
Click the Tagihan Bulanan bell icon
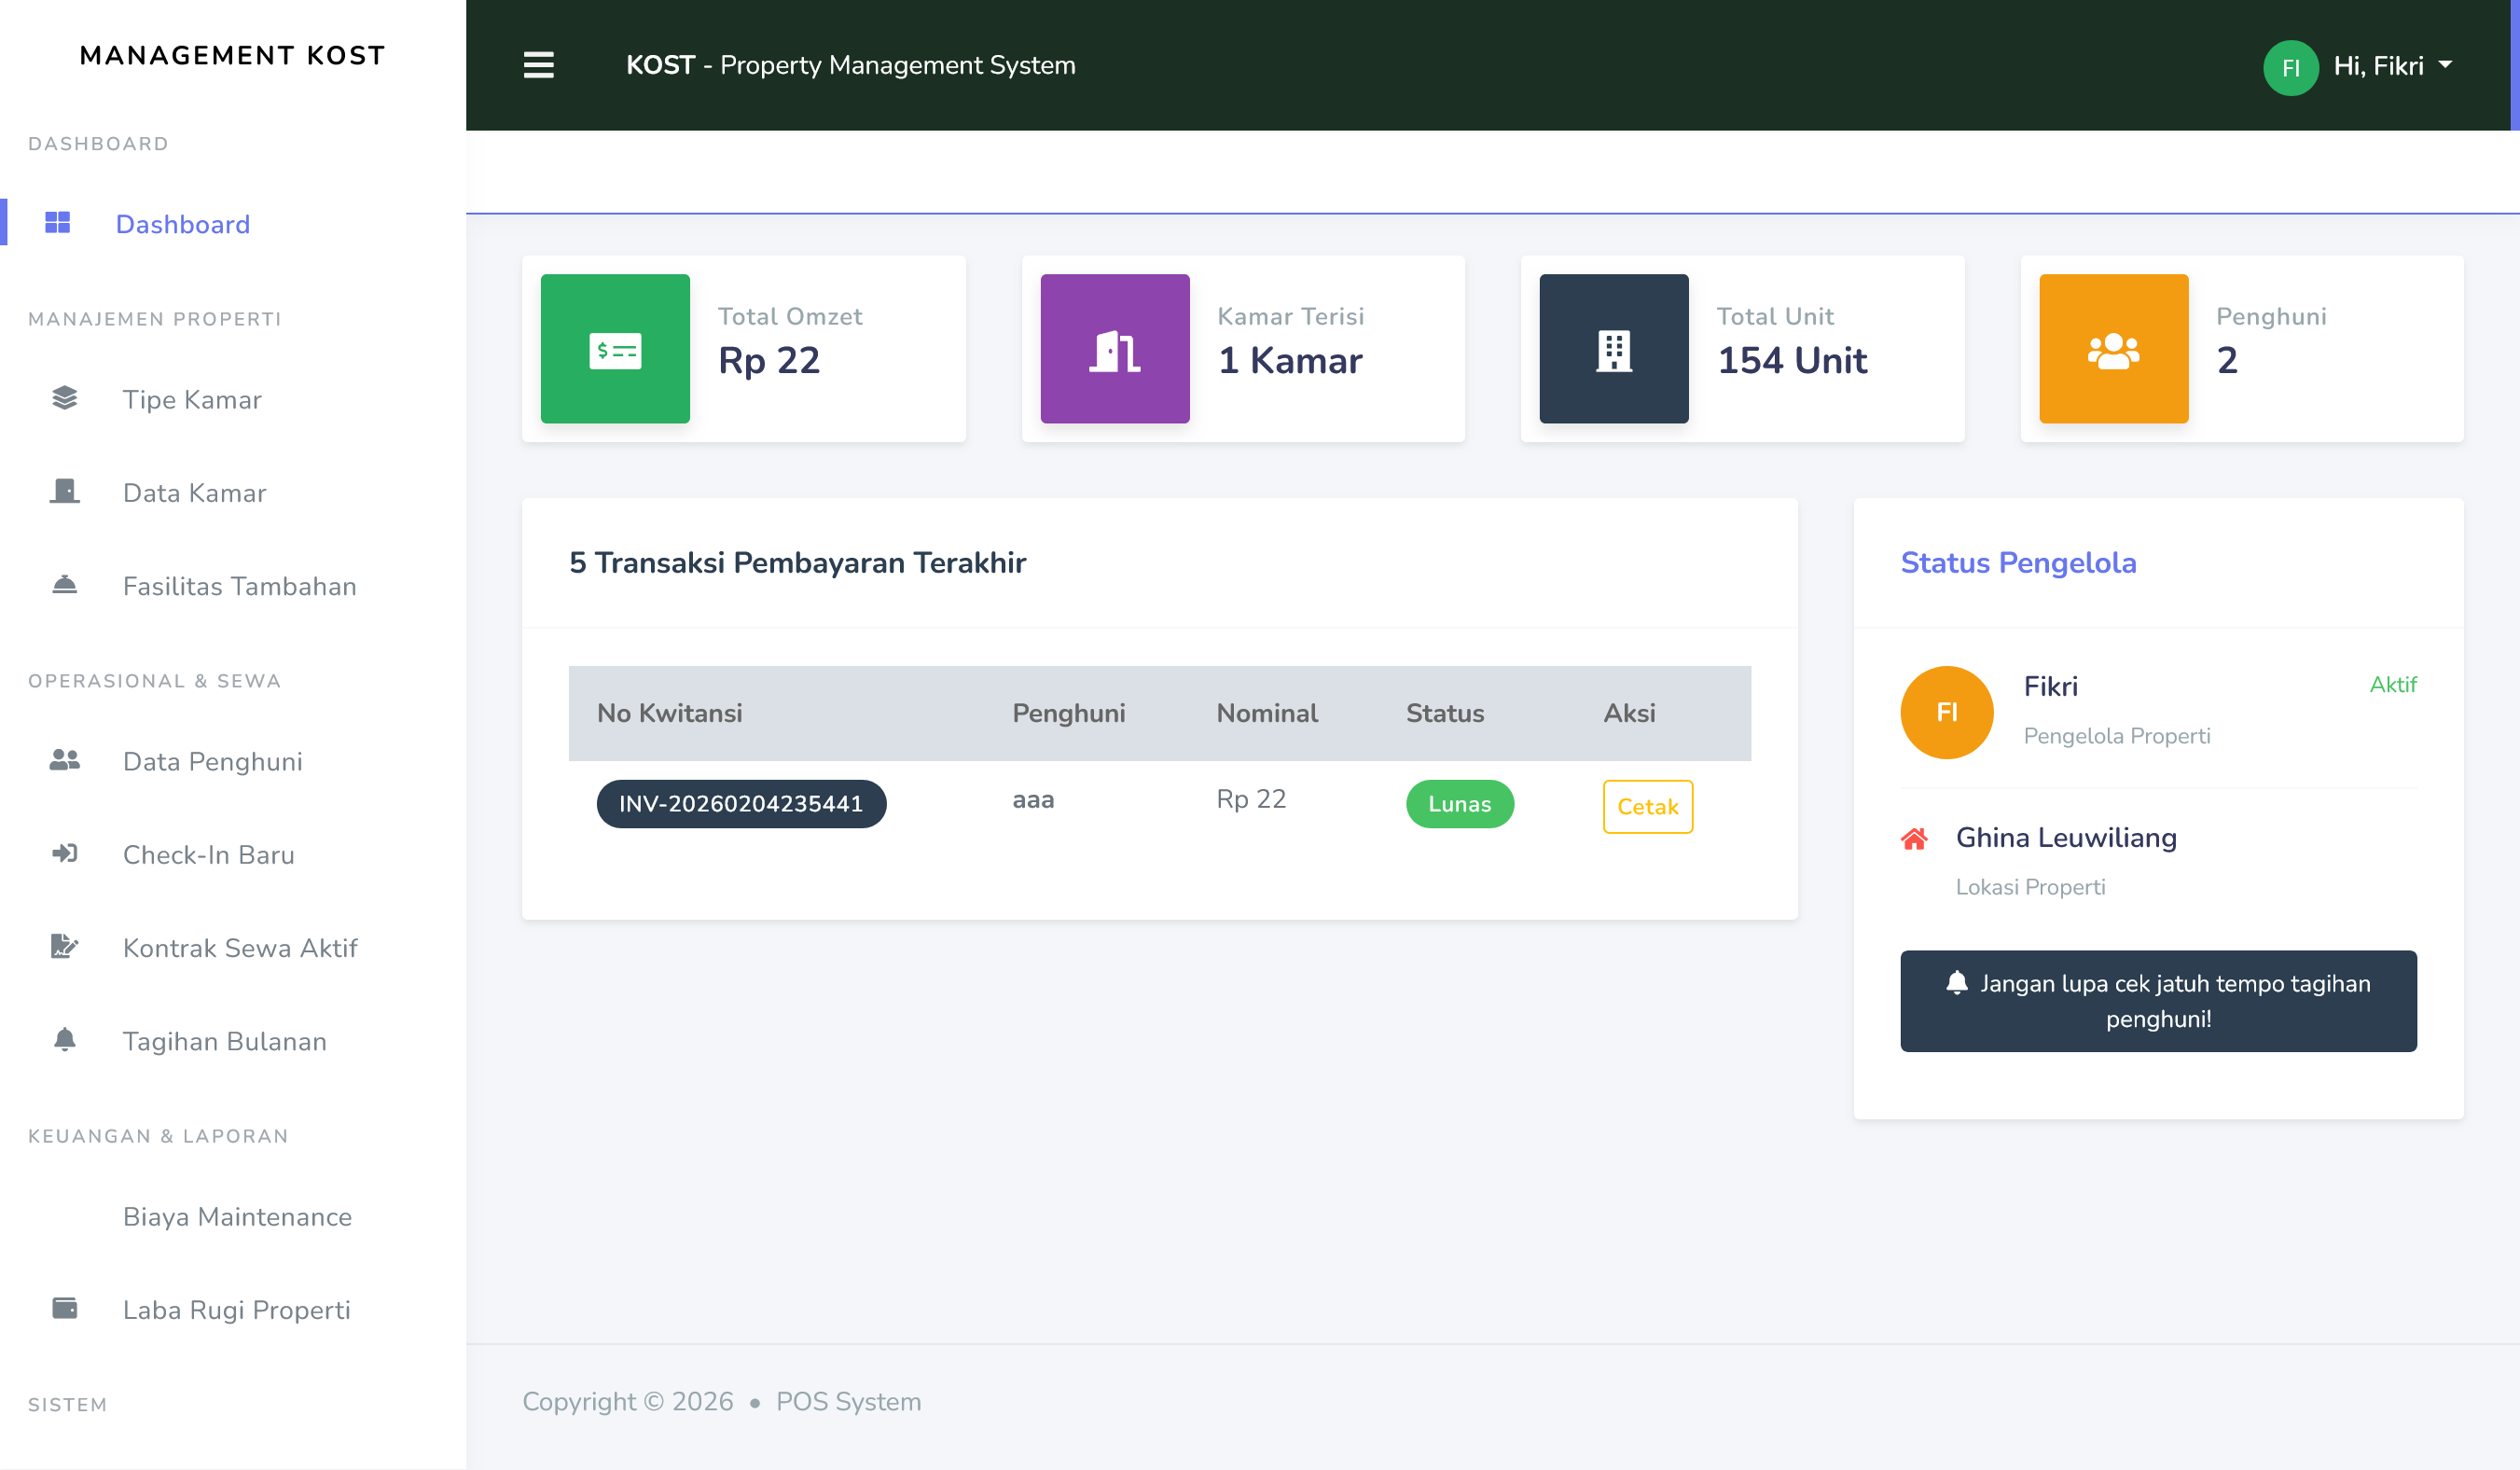(x=64, y=1040)
